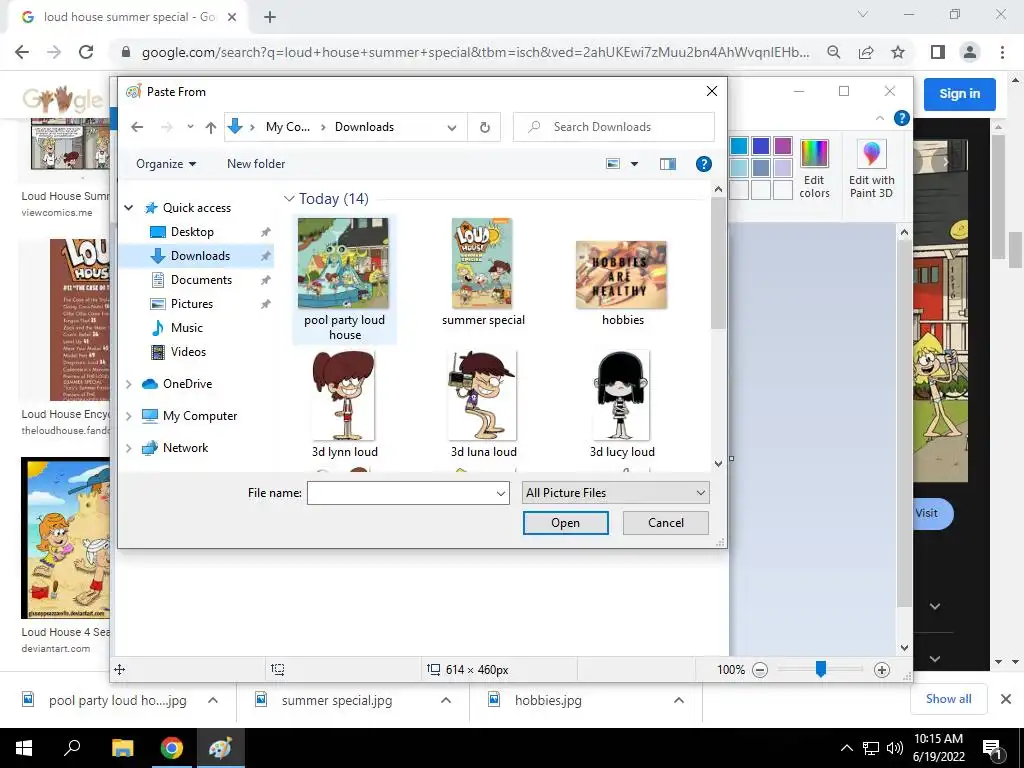Open recent locations dropdown arrow
1024x768 pixels.
tap(190, 127)
